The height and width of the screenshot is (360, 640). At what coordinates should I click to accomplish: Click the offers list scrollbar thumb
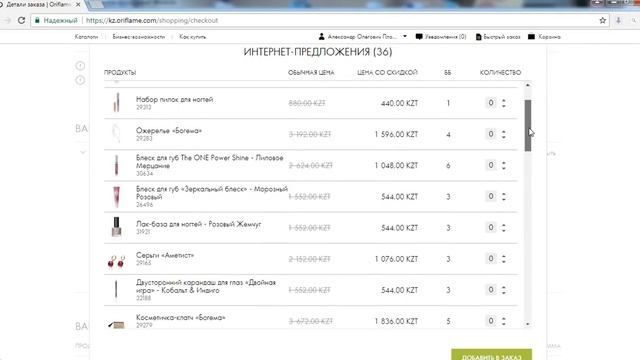528,125
